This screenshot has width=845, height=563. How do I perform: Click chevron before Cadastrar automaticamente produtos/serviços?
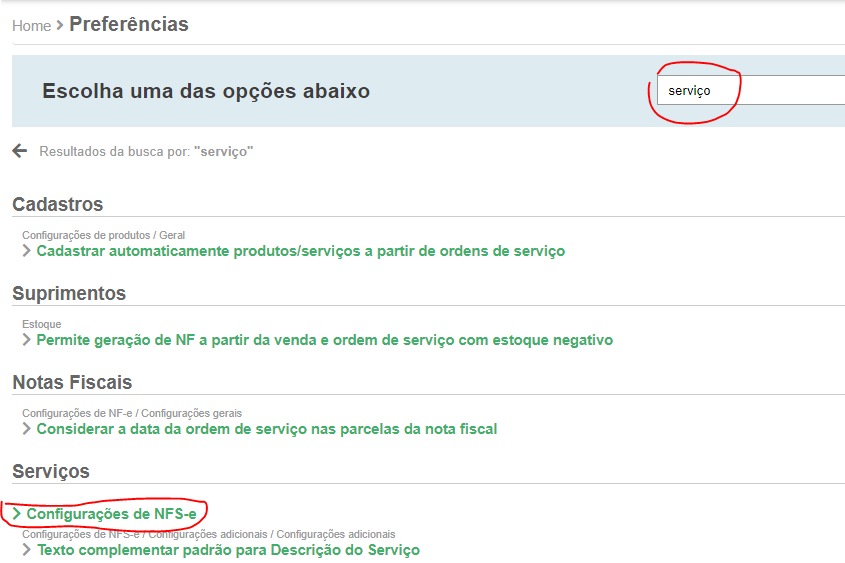[27, 251]
